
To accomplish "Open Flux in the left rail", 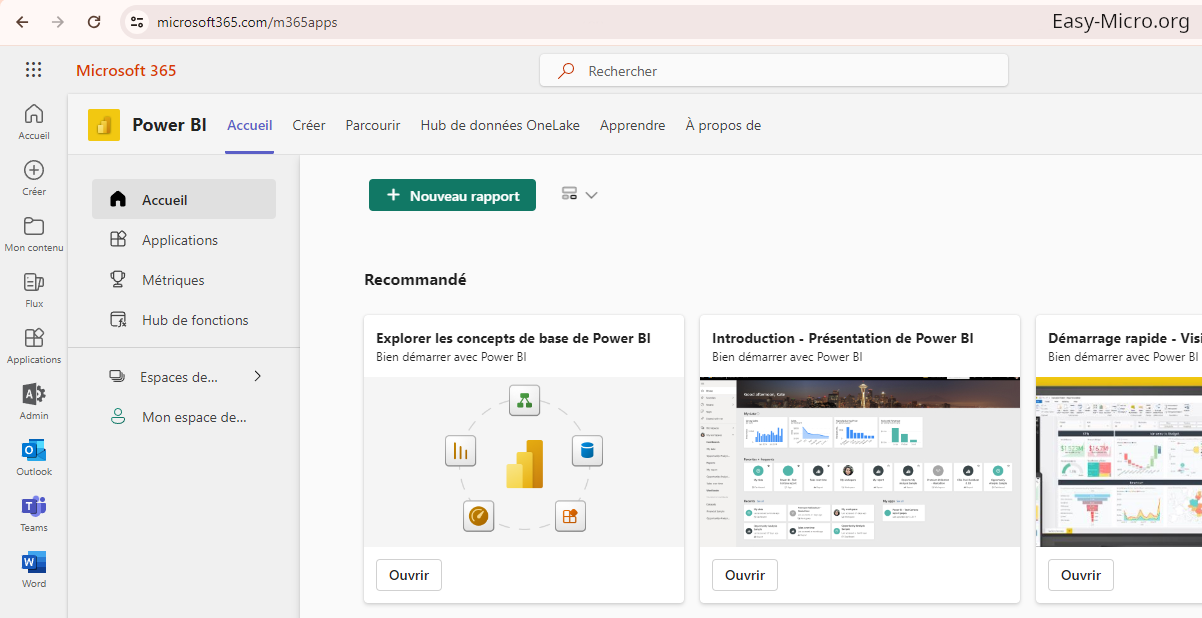I will click(34, 290).
